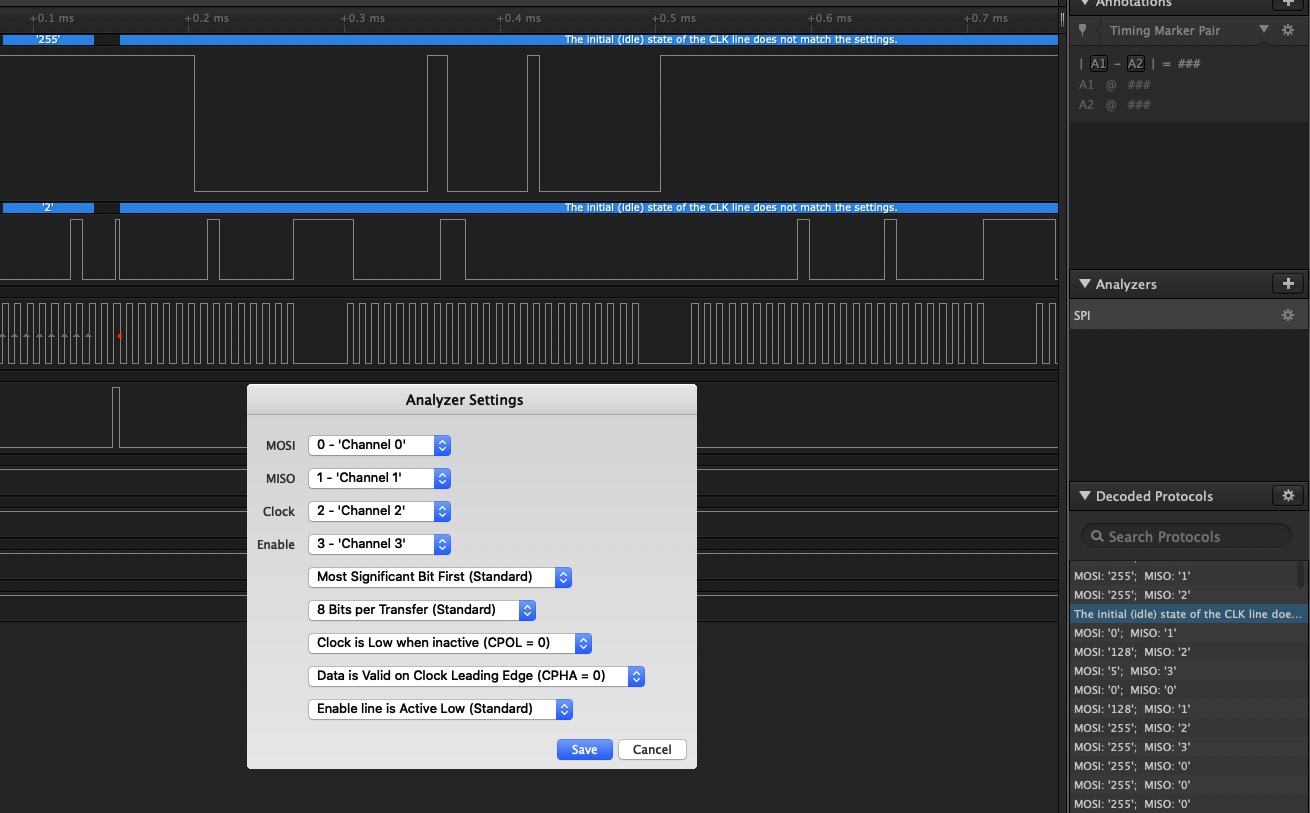The width and height of the screenshot is (1310, 813).
Task: Open the Timing Marker Pair dropdown arrow
Action: (1264, 30)
